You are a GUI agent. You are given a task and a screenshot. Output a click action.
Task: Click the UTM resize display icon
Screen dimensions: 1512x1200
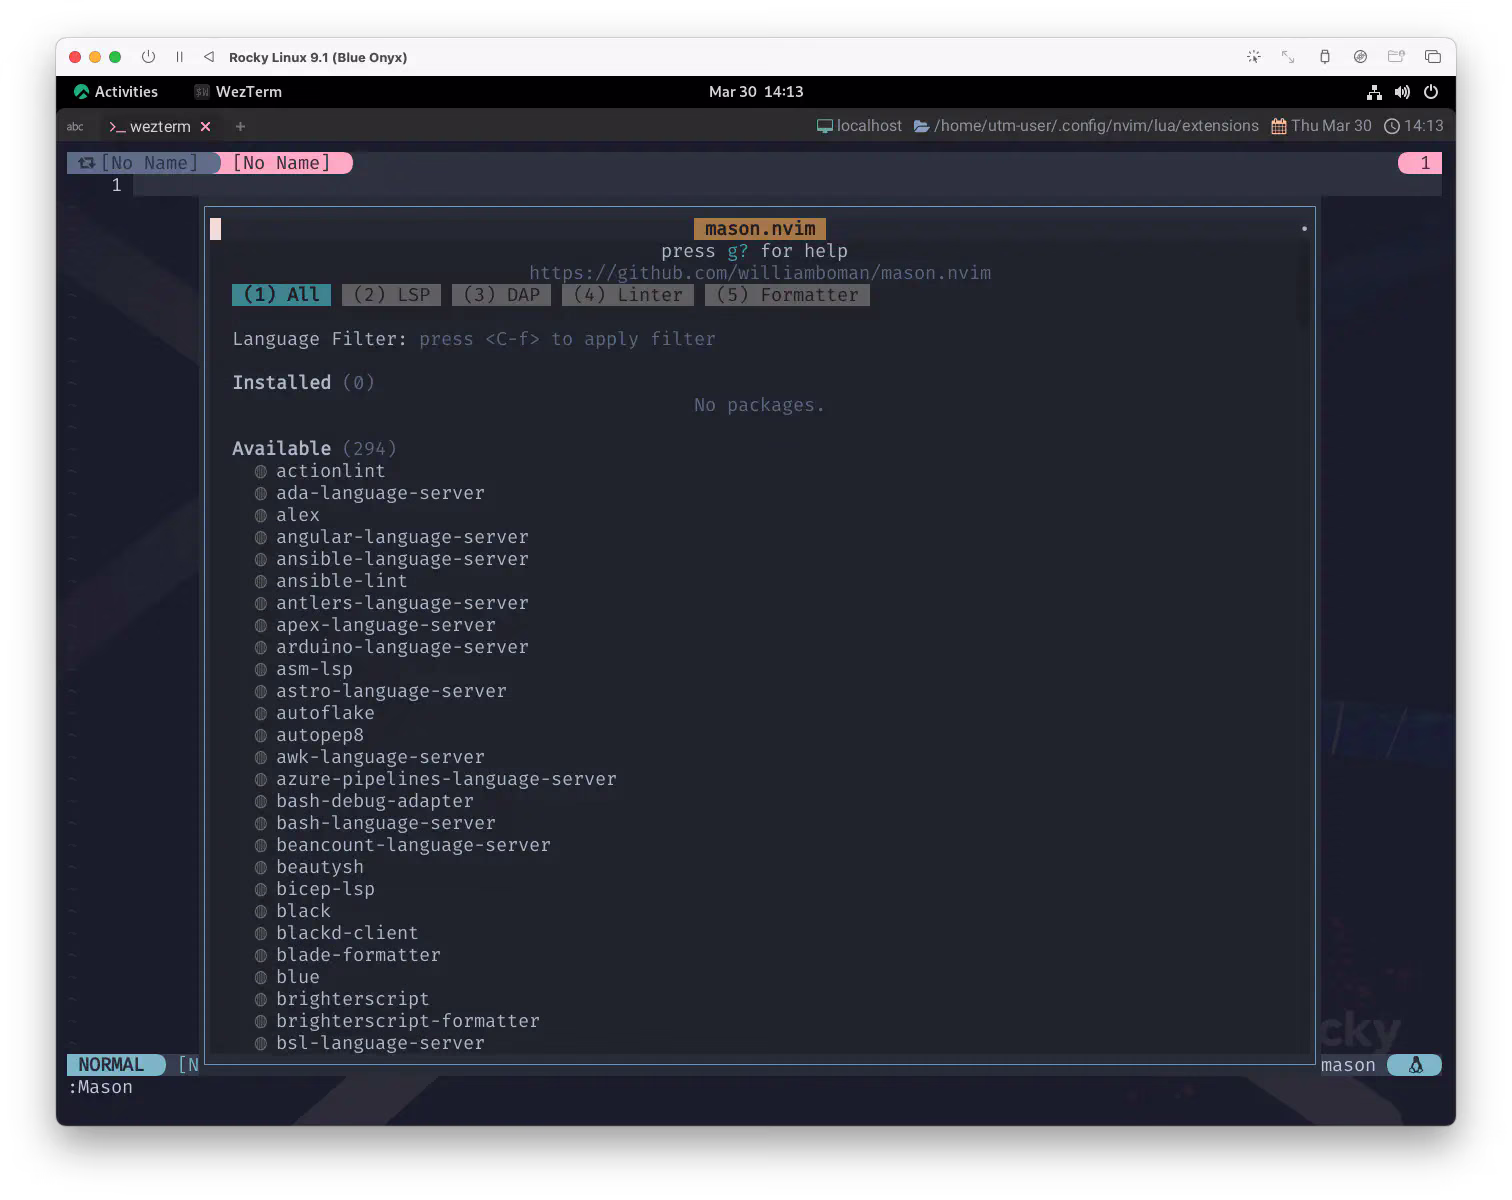click(1288, 57)
